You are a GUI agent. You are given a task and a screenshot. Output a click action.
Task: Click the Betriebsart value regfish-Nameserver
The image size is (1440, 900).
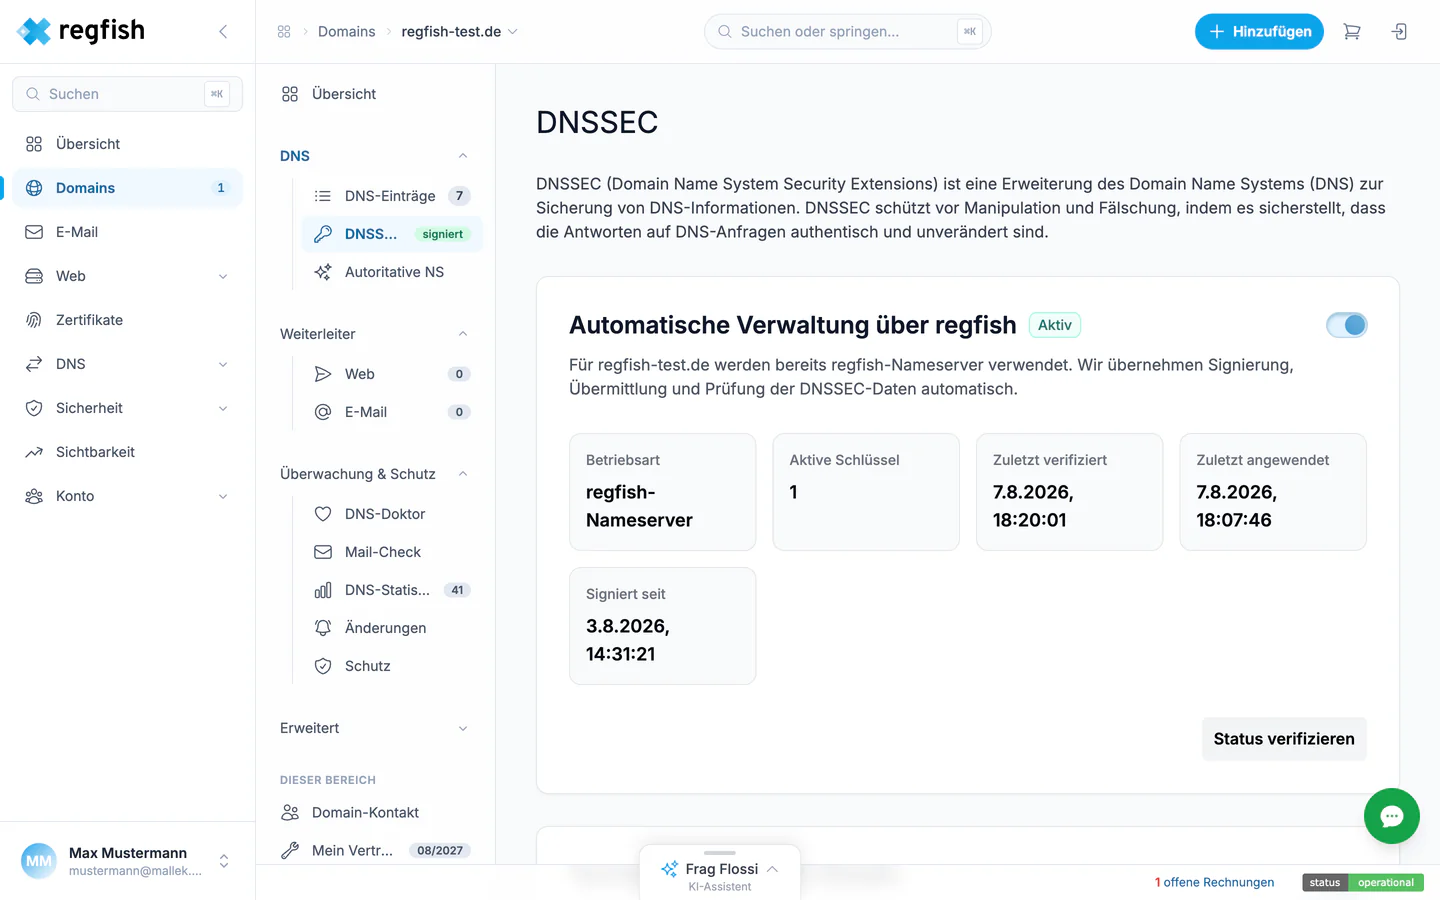[x=640, y=506]
